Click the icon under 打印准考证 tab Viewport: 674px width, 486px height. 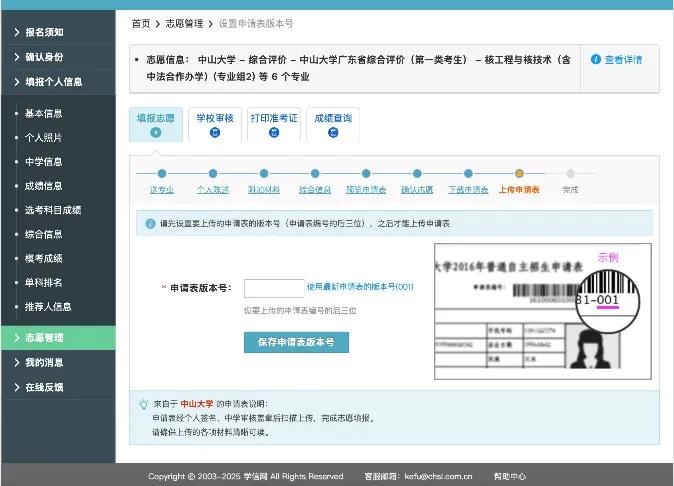pyautogui.click(x=274, y=132)
